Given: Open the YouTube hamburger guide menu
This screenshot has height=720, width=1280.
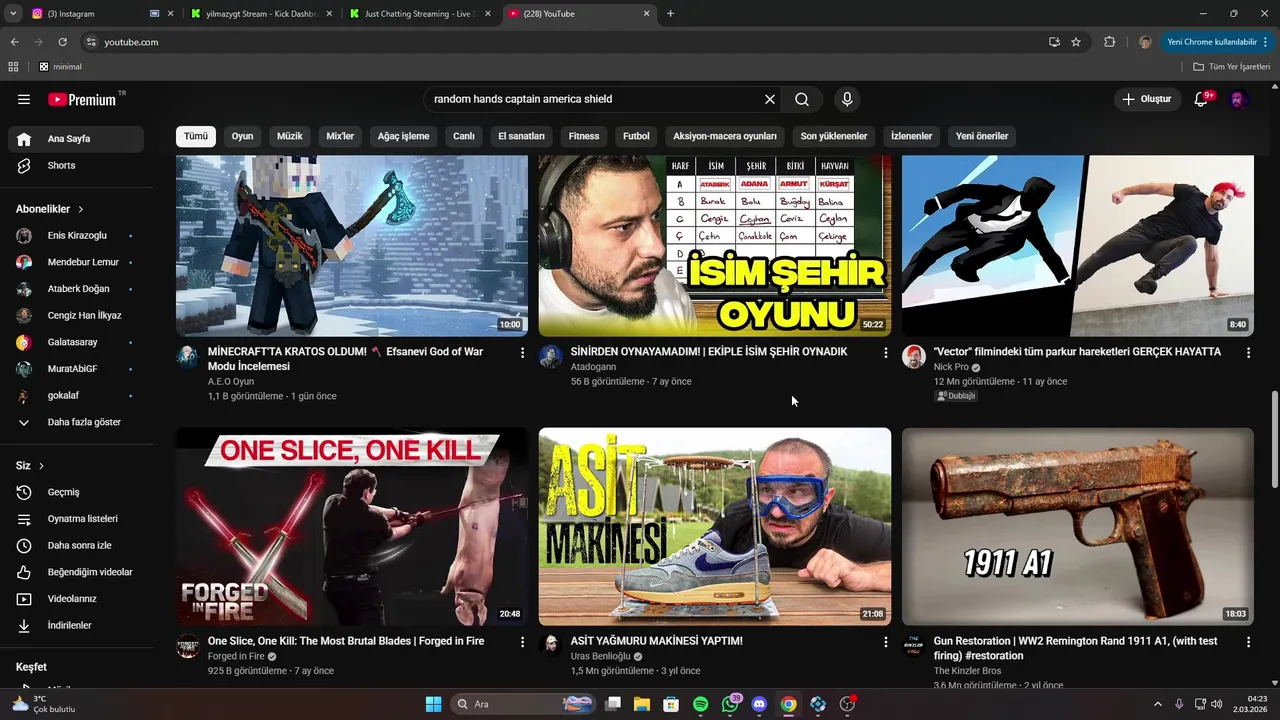Looking at the screenshot, I should tap(24, 99).
